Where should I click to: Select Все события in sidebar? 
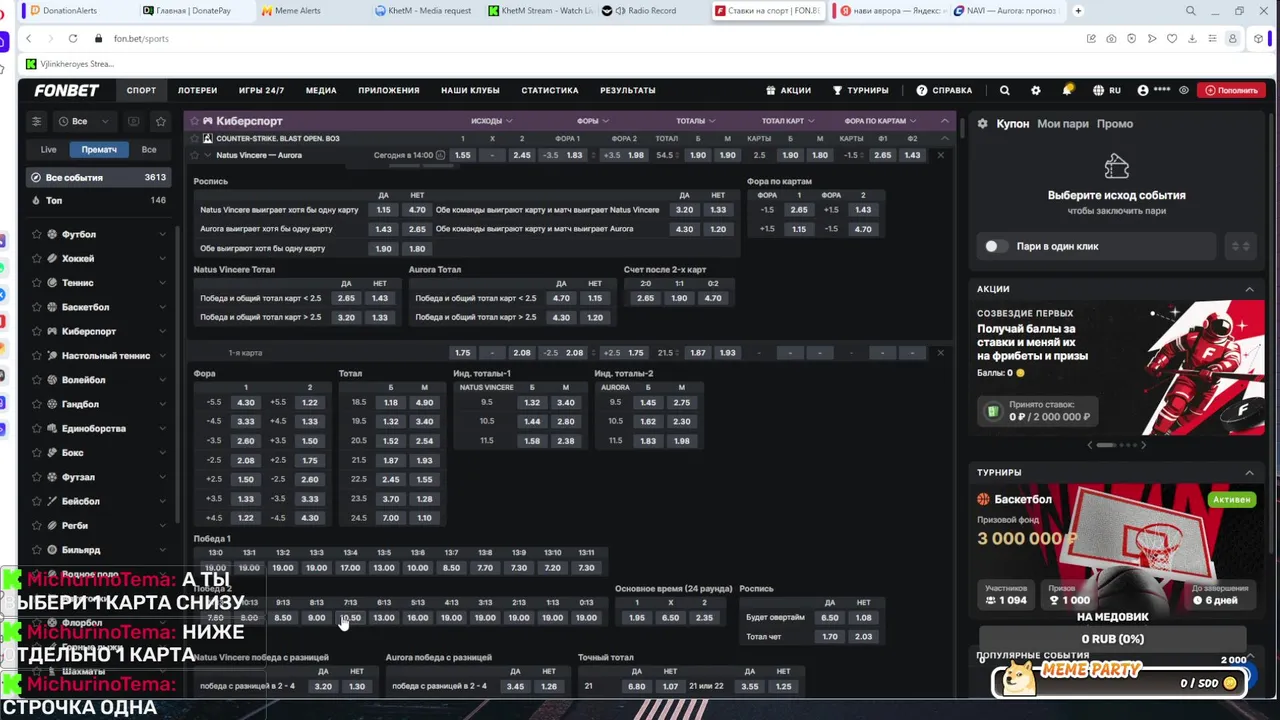pyautogui.click(x=99, y=177)
